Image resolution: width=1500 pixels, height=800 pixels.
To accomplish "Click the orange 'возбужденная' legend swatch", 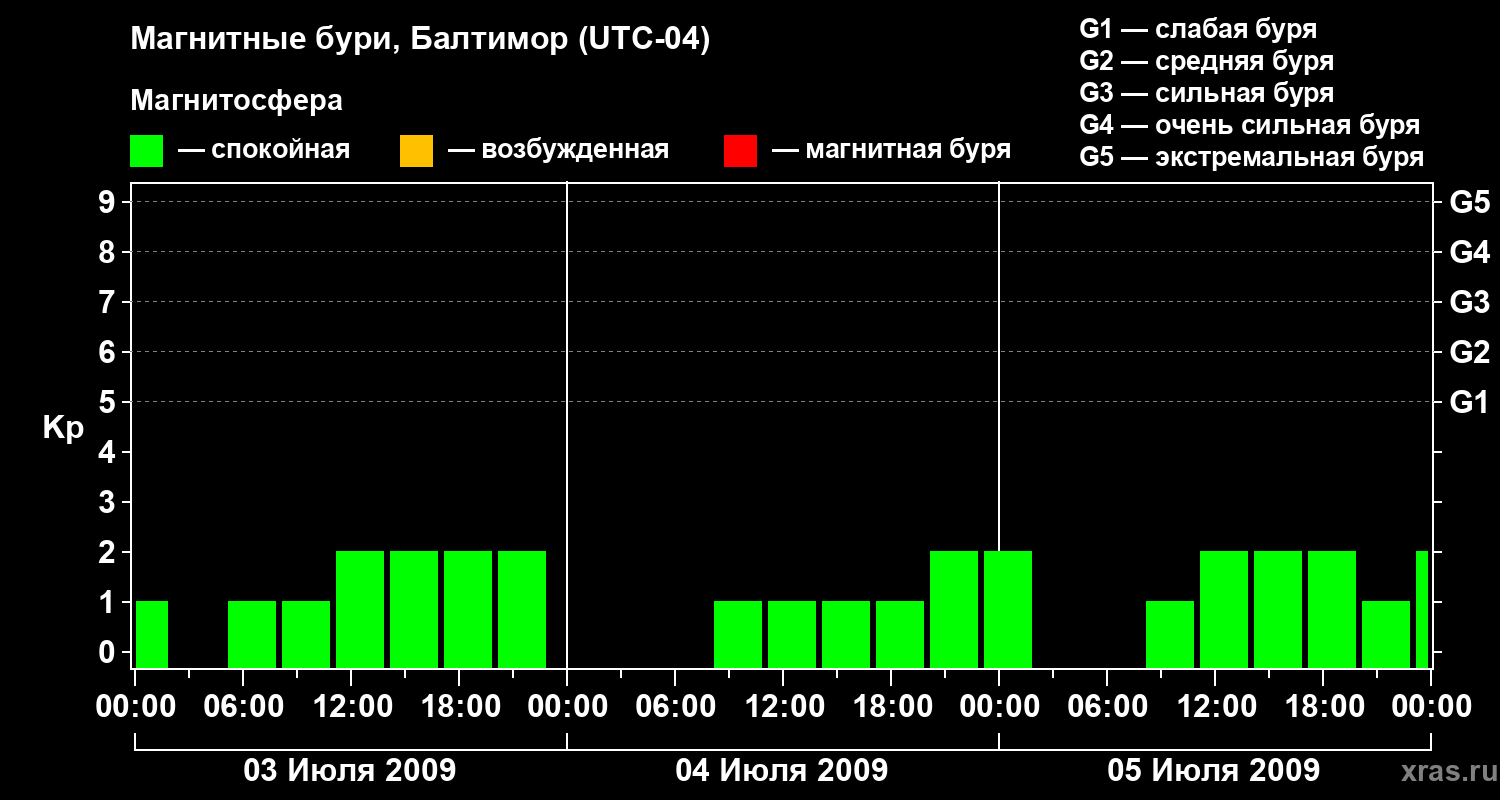I will click(x=416, y=151).
